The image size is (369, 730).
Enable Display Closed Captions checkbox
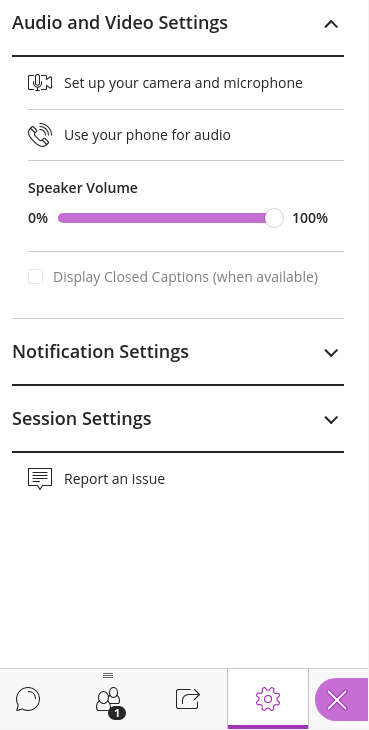pos(35,277)
